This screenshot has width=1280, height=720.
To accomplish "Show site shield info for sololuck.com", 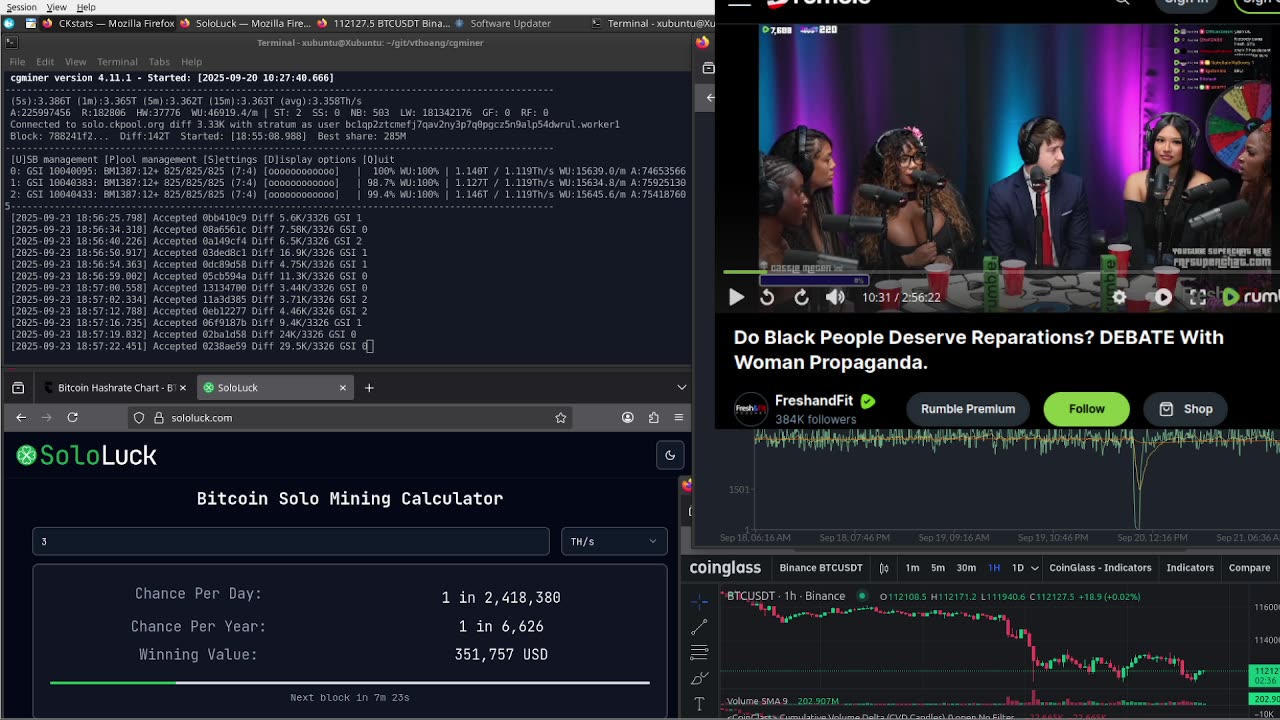I will [139, 417].
